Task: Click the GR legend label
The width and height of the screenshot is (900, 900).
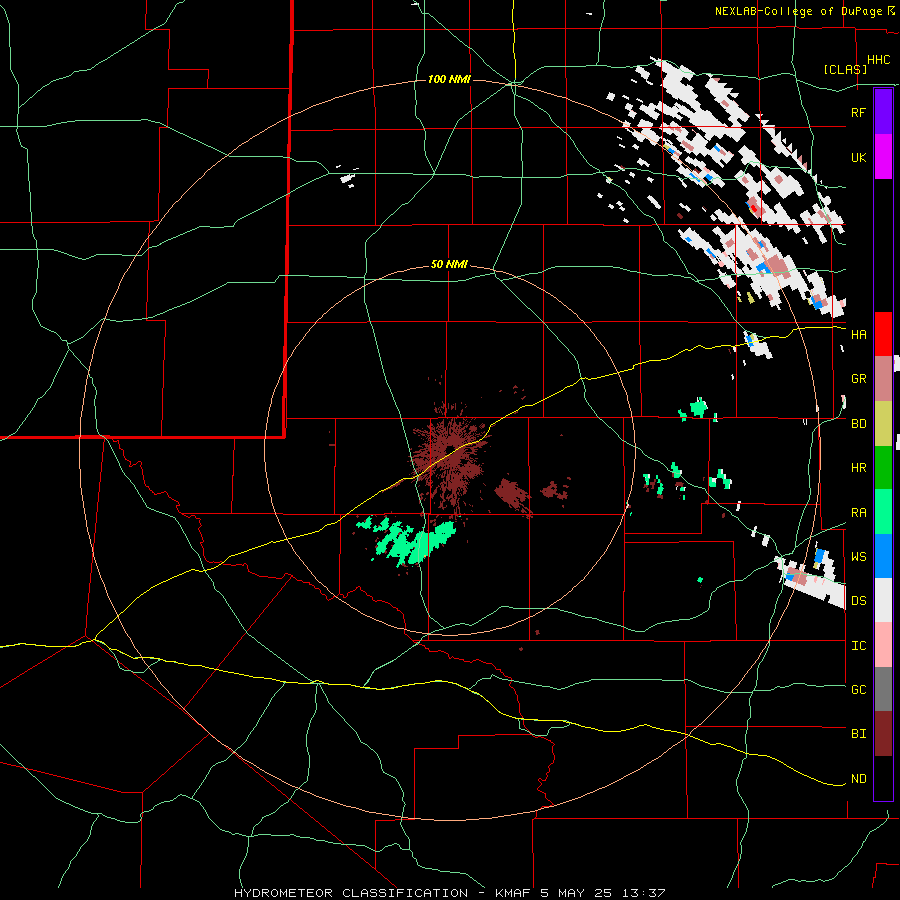Action: 858,379
